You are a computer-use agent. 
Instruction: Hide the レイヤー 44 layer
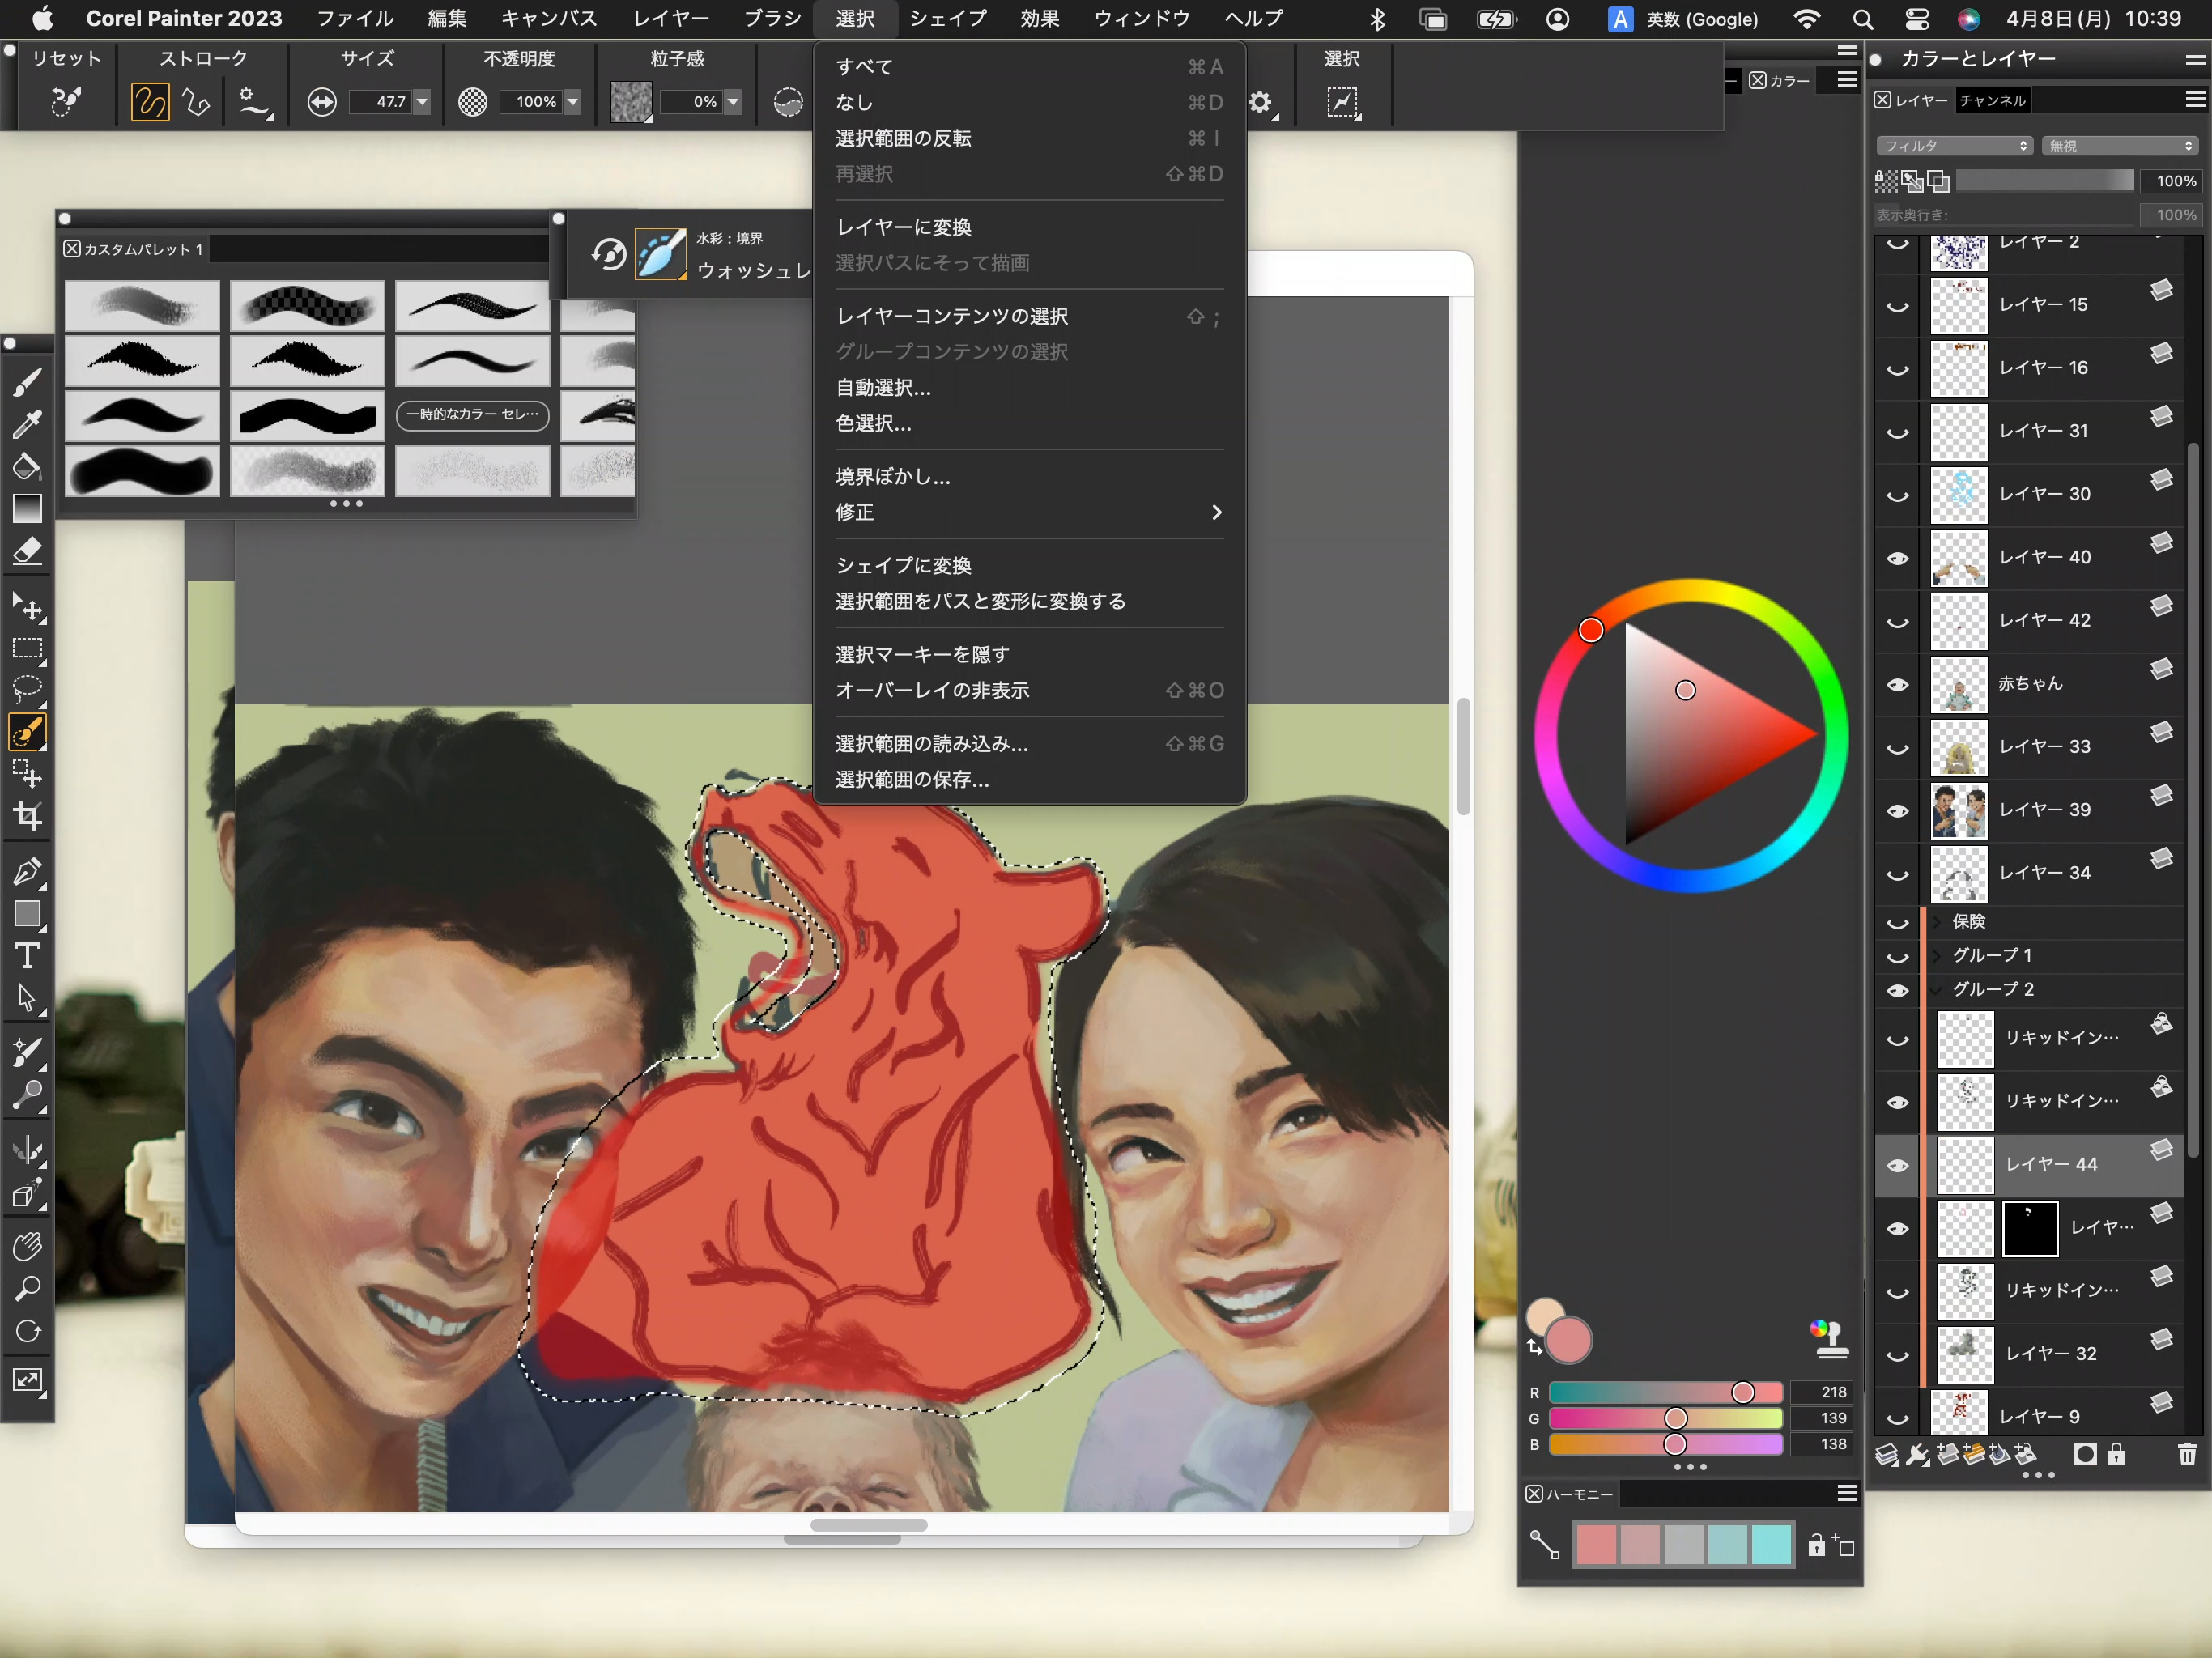pyautogui.click(x=1897, y=1165)
